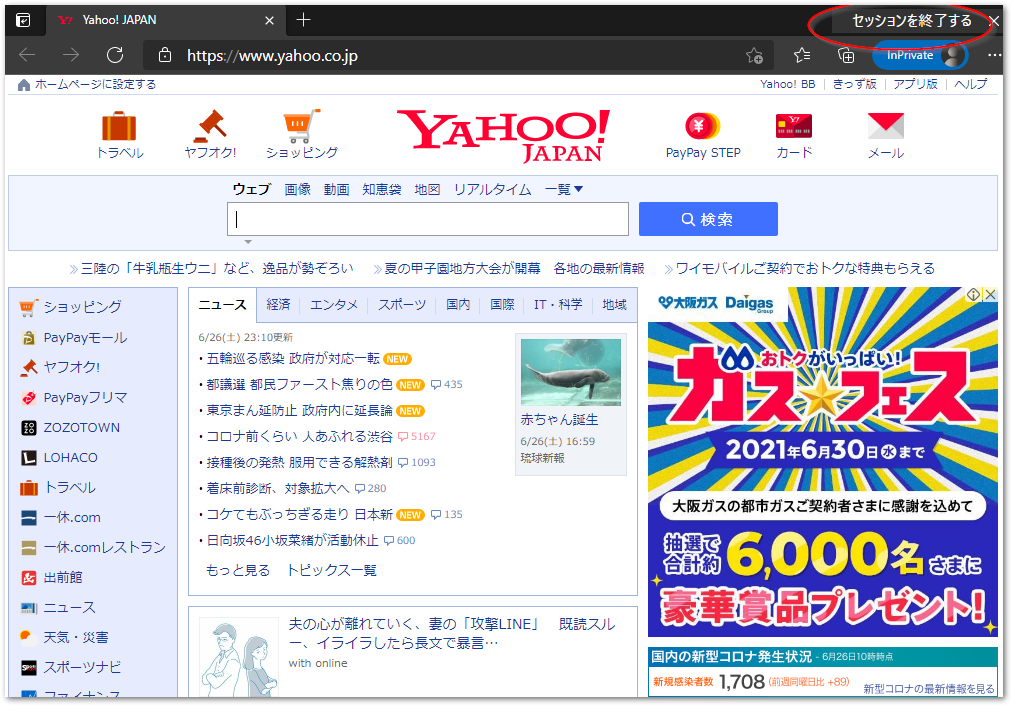1012x706 pixels.
Task: Open the dugong 赤ちゃん誕生 thumbnail
Action: point(571,372)
